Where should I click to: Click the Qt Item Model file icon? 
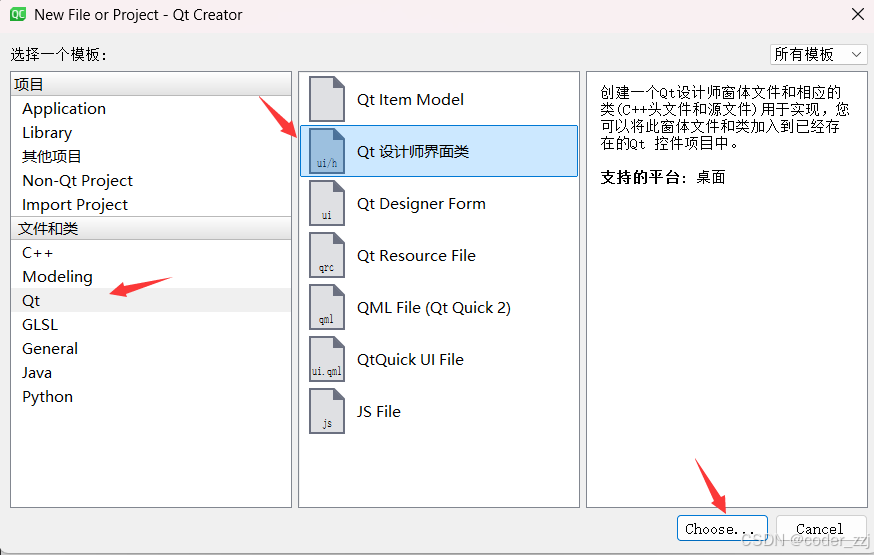[327, 99]
